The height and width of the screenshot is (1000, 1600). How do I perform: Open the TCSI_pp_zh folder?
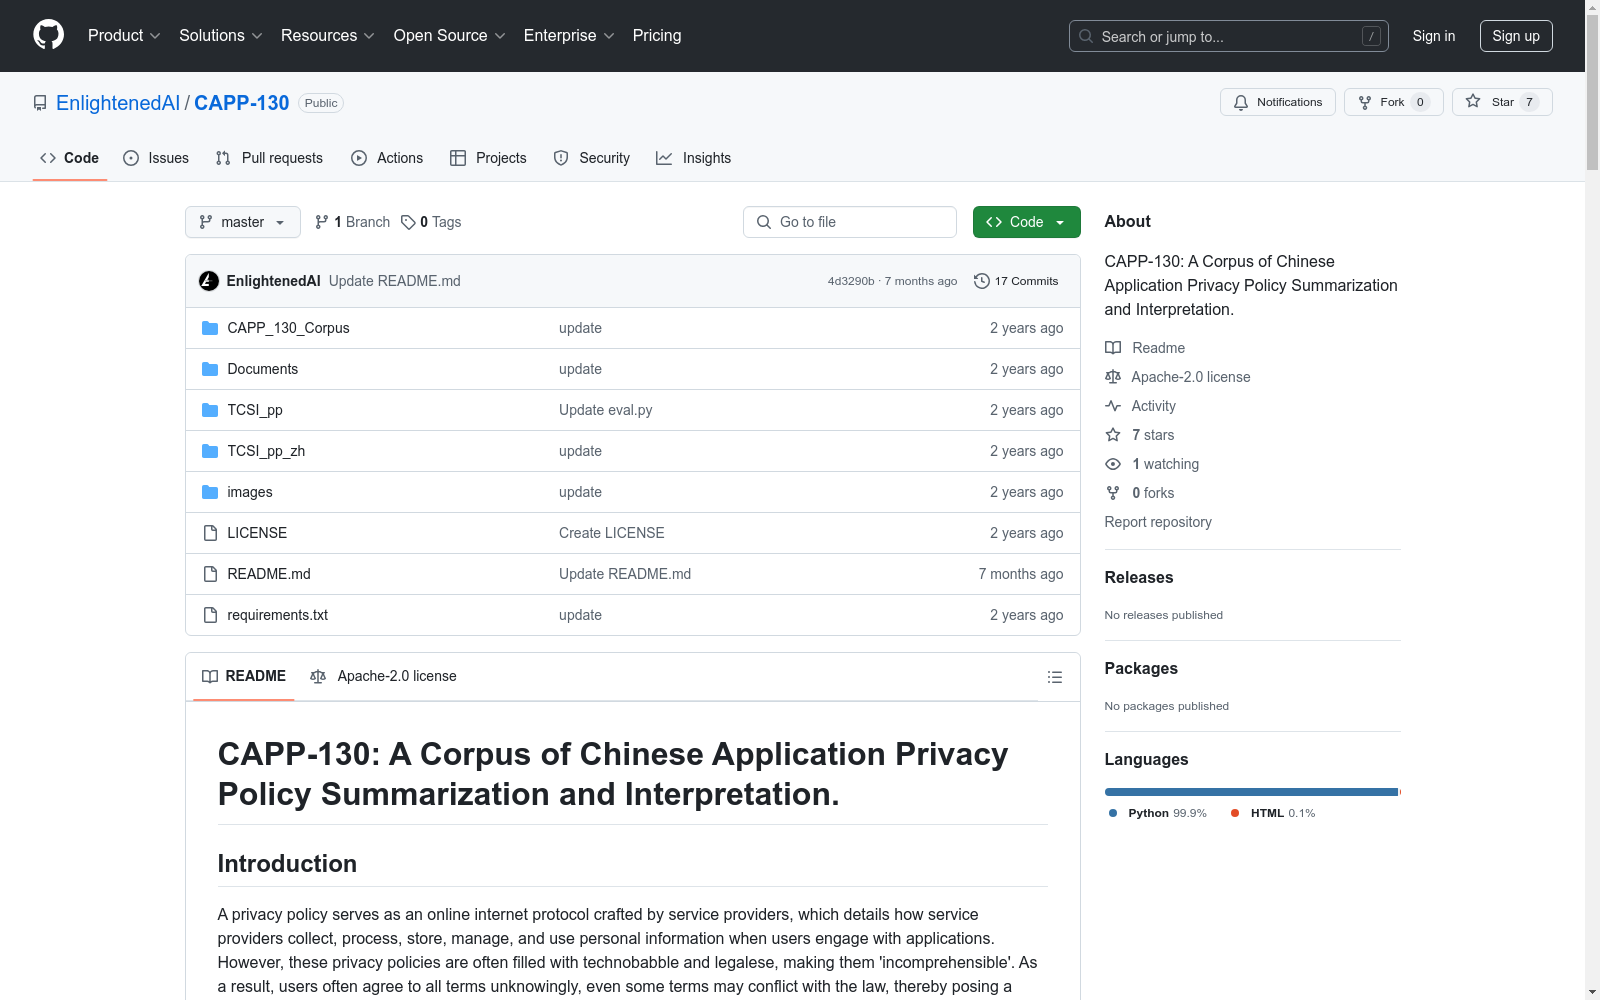tap(266, 451)
